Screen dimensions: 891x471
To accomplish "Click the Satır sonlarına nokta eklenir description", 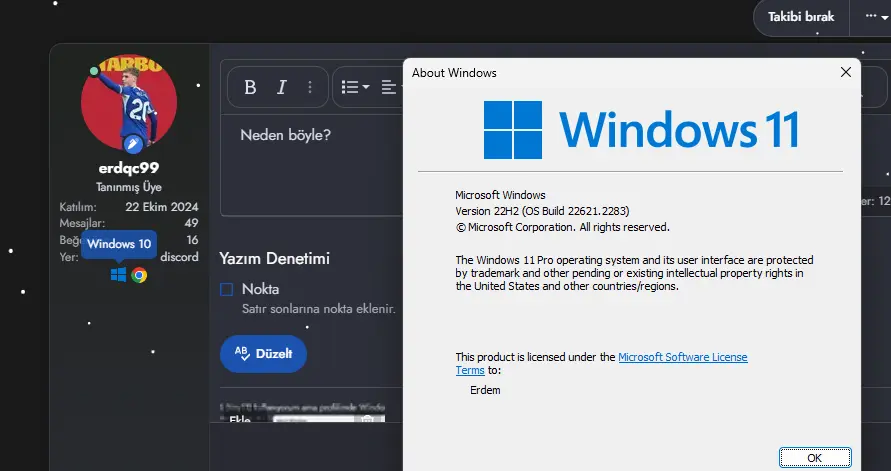I will click(318, 309).
